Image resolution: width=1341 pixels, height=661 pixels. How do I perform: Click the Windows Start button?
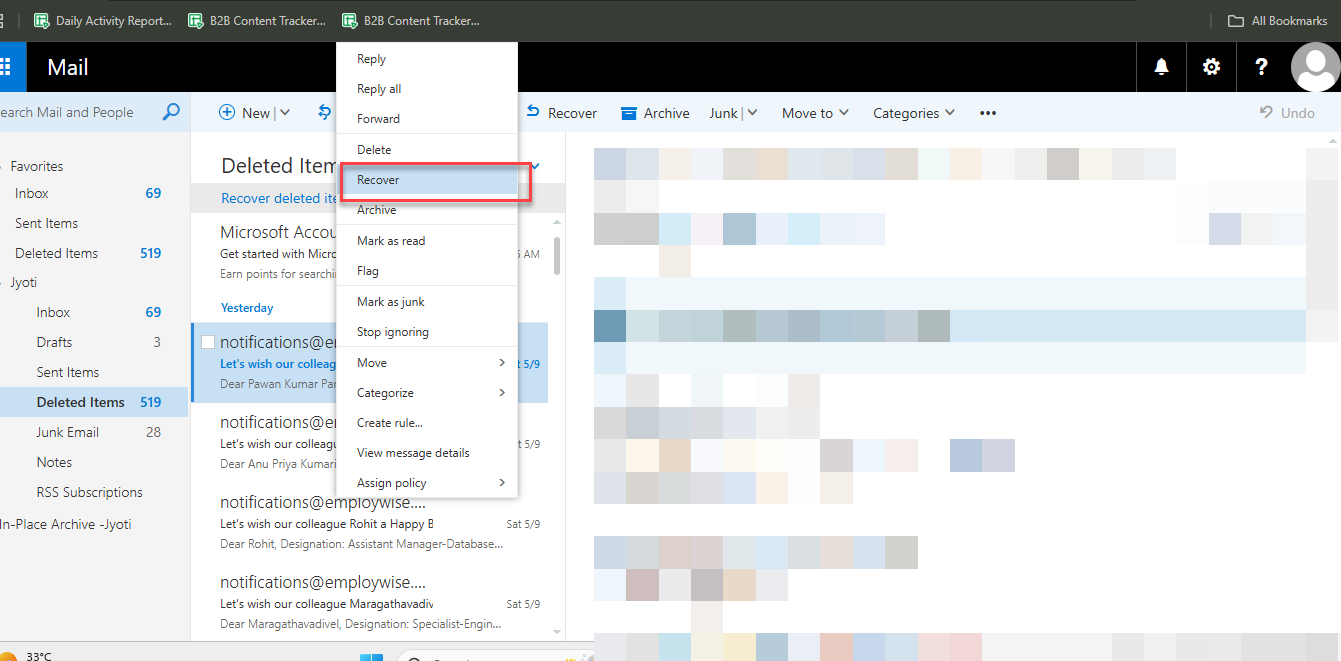[371, 656]
